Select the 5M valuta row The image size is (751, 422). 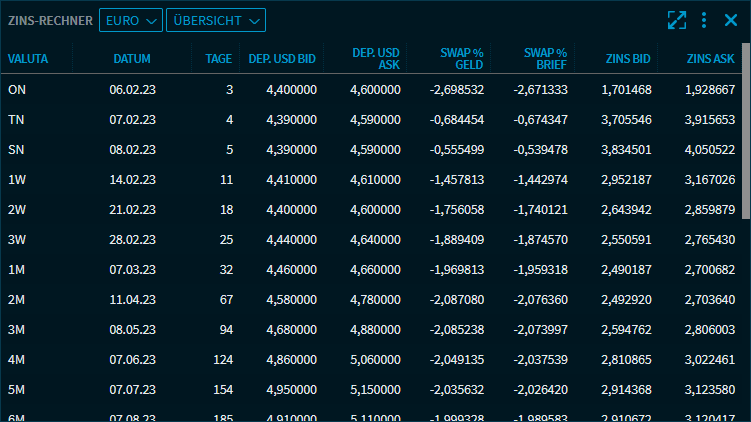(17, 390)
